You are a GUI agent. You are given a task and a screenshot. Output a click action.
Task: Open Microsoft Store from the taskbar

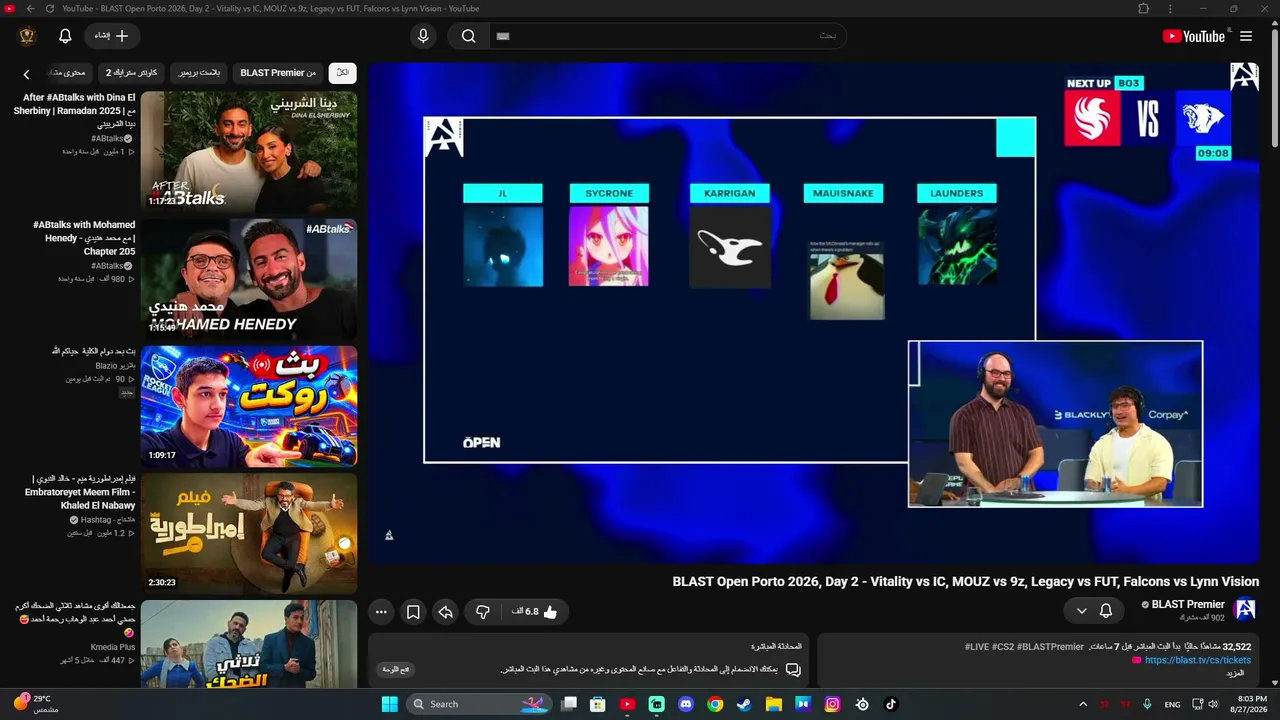[x=598, y=704]
